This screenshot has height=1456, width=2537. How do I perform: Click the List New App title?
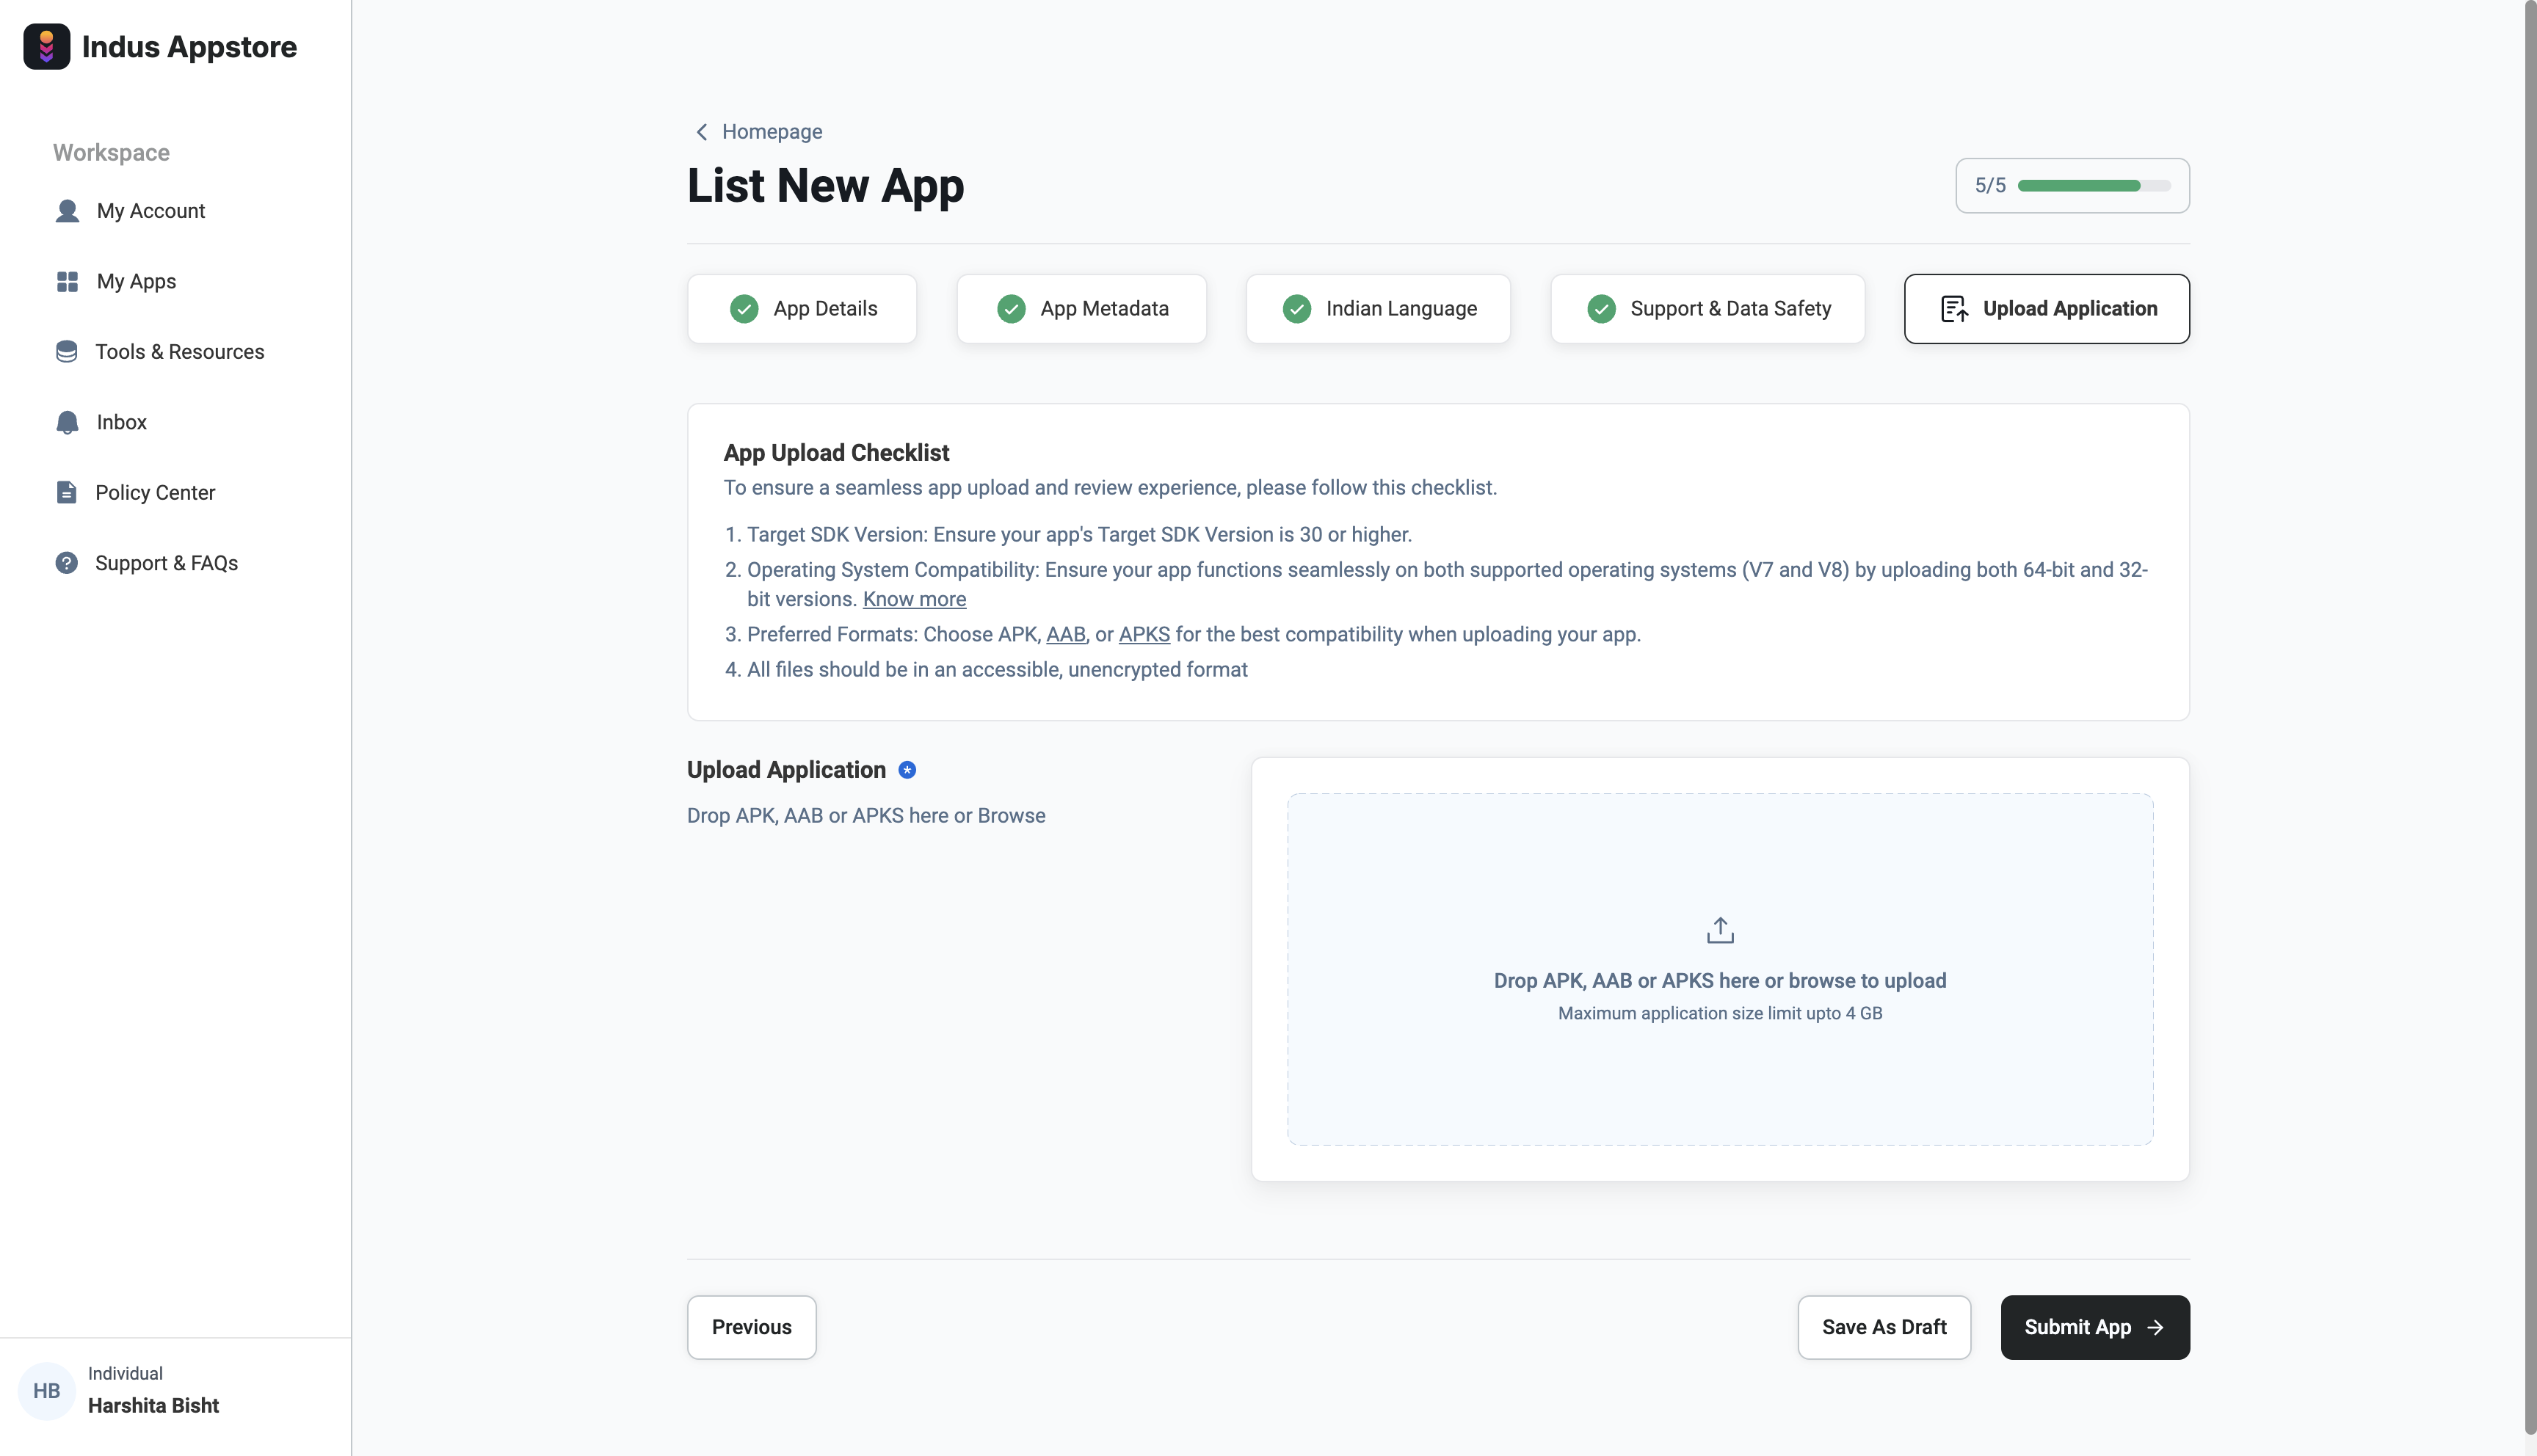825,186
